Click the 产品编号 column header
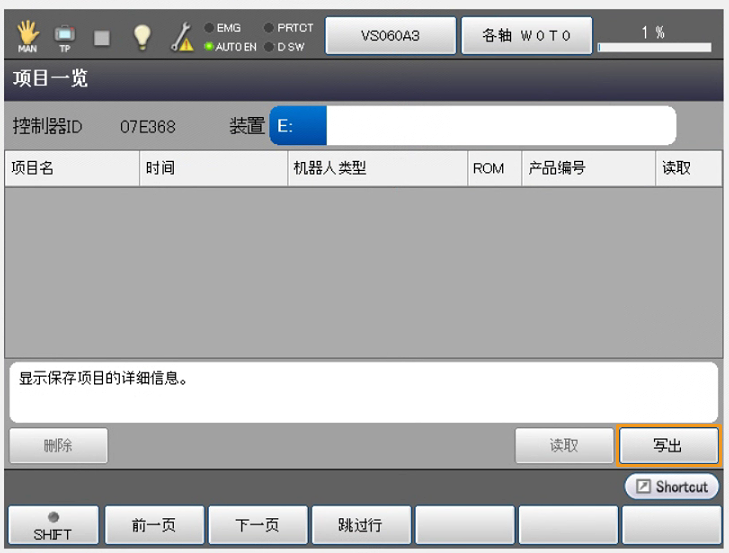Viewport: 729px width, 553px height. point(589,168)
